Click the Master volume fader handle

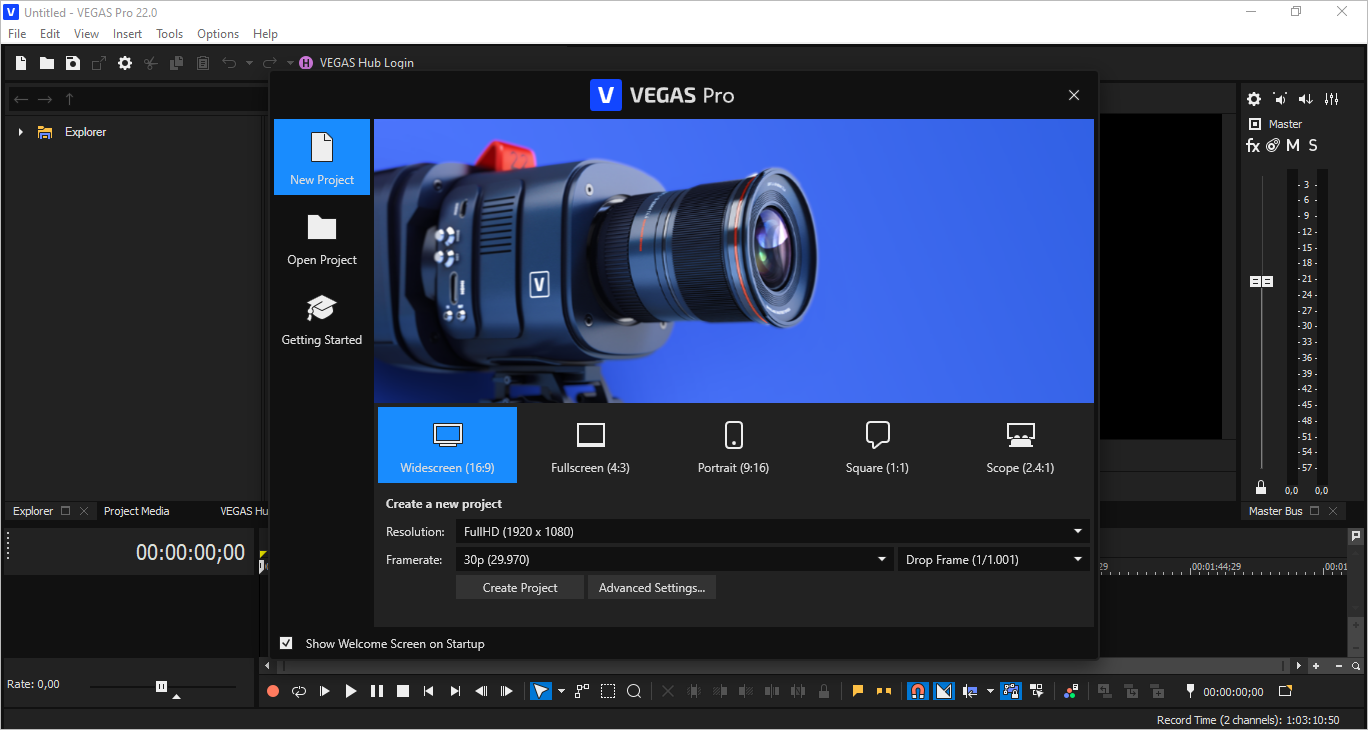point(1261,282)
